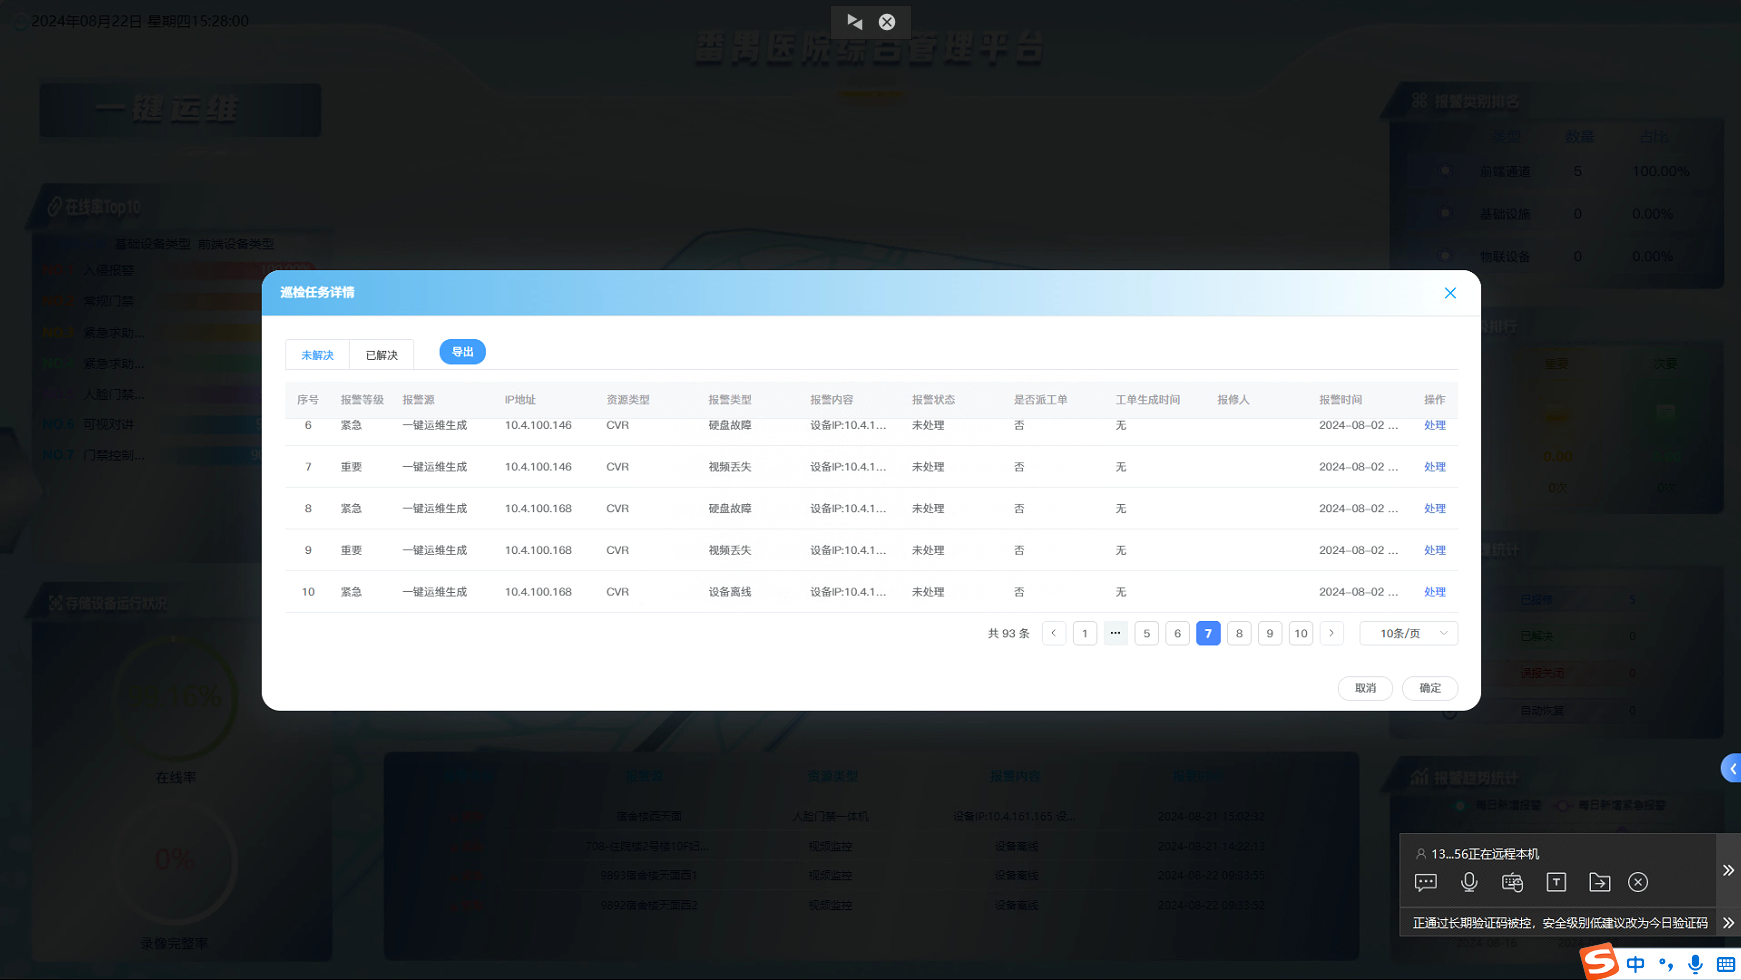
Task: Click the 报警类型 column header
Action: tap(730, 400)
